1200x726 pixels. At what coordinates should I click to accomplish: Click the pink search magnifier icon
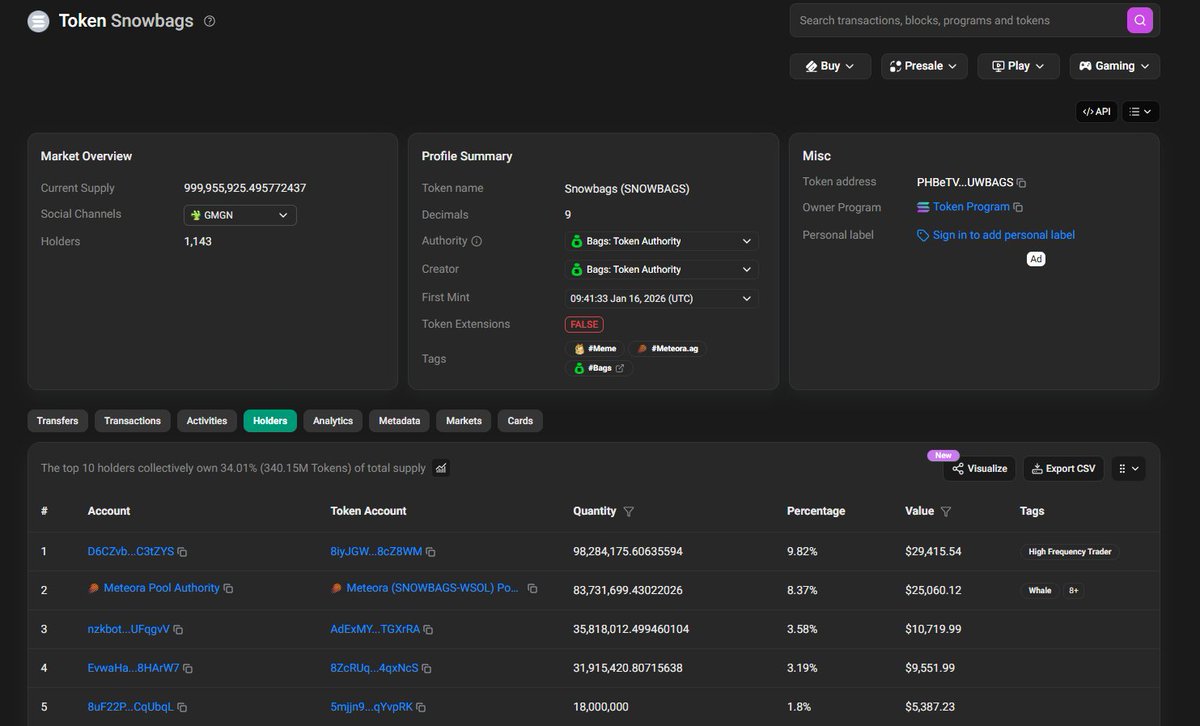1139,19
